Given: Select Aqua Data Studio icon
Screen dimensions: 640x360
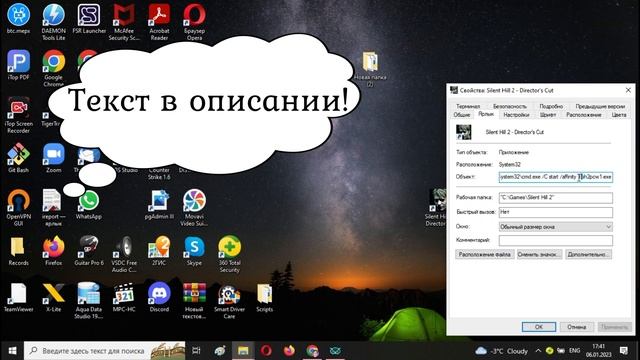Looking at the screenshot, I should (x=89, y=300).
